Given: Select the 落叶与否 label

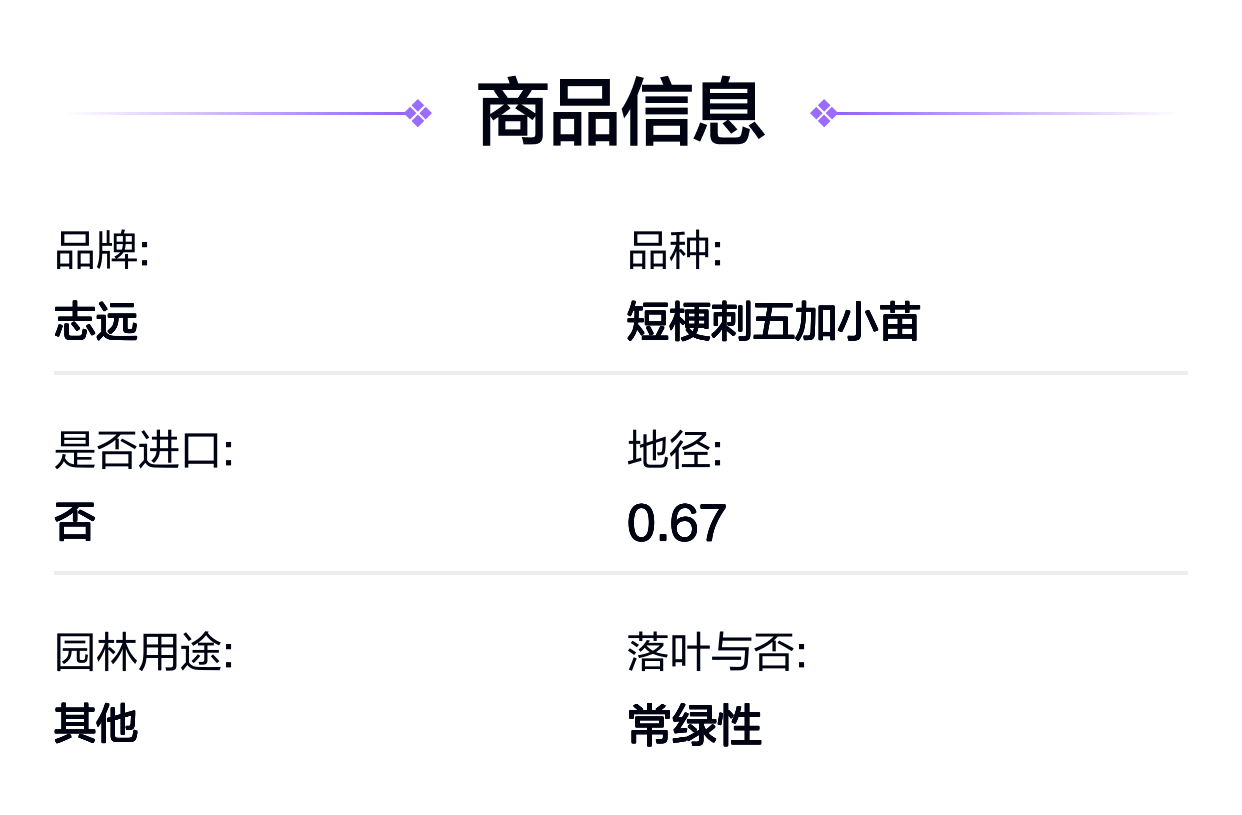Looking at the screenshot, I should point(717,653).
